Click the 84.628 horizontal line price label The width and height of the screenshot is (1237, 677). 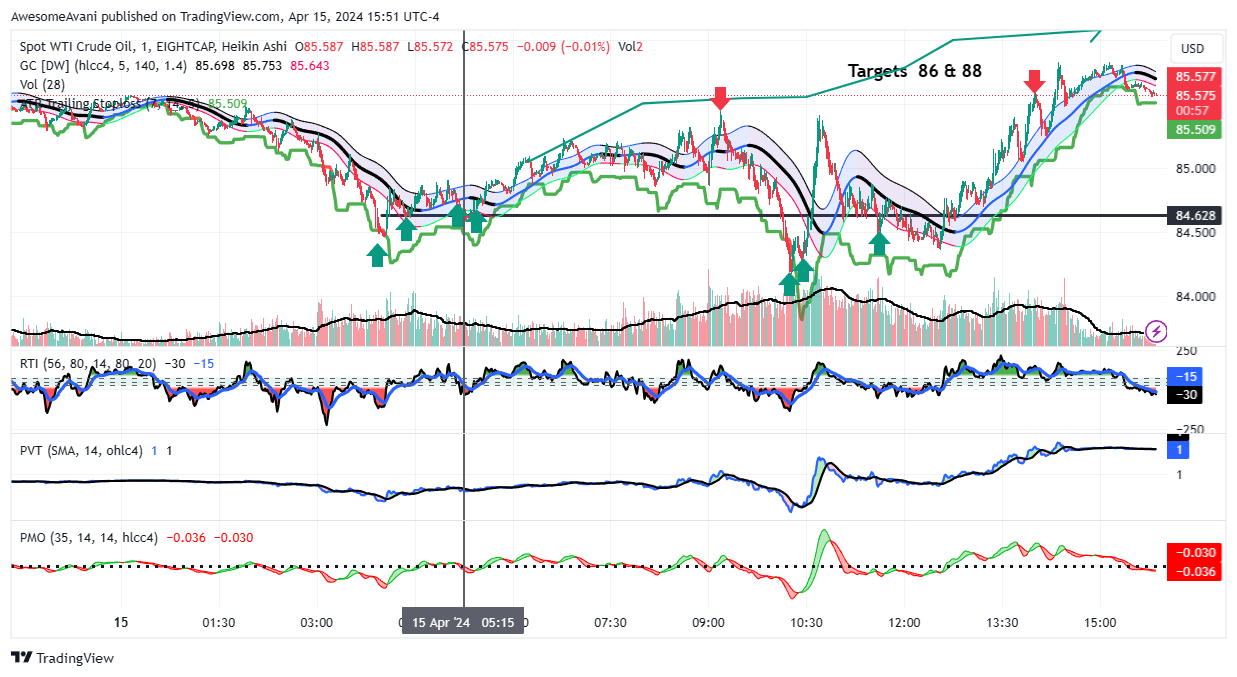[x=1195, y=215]
